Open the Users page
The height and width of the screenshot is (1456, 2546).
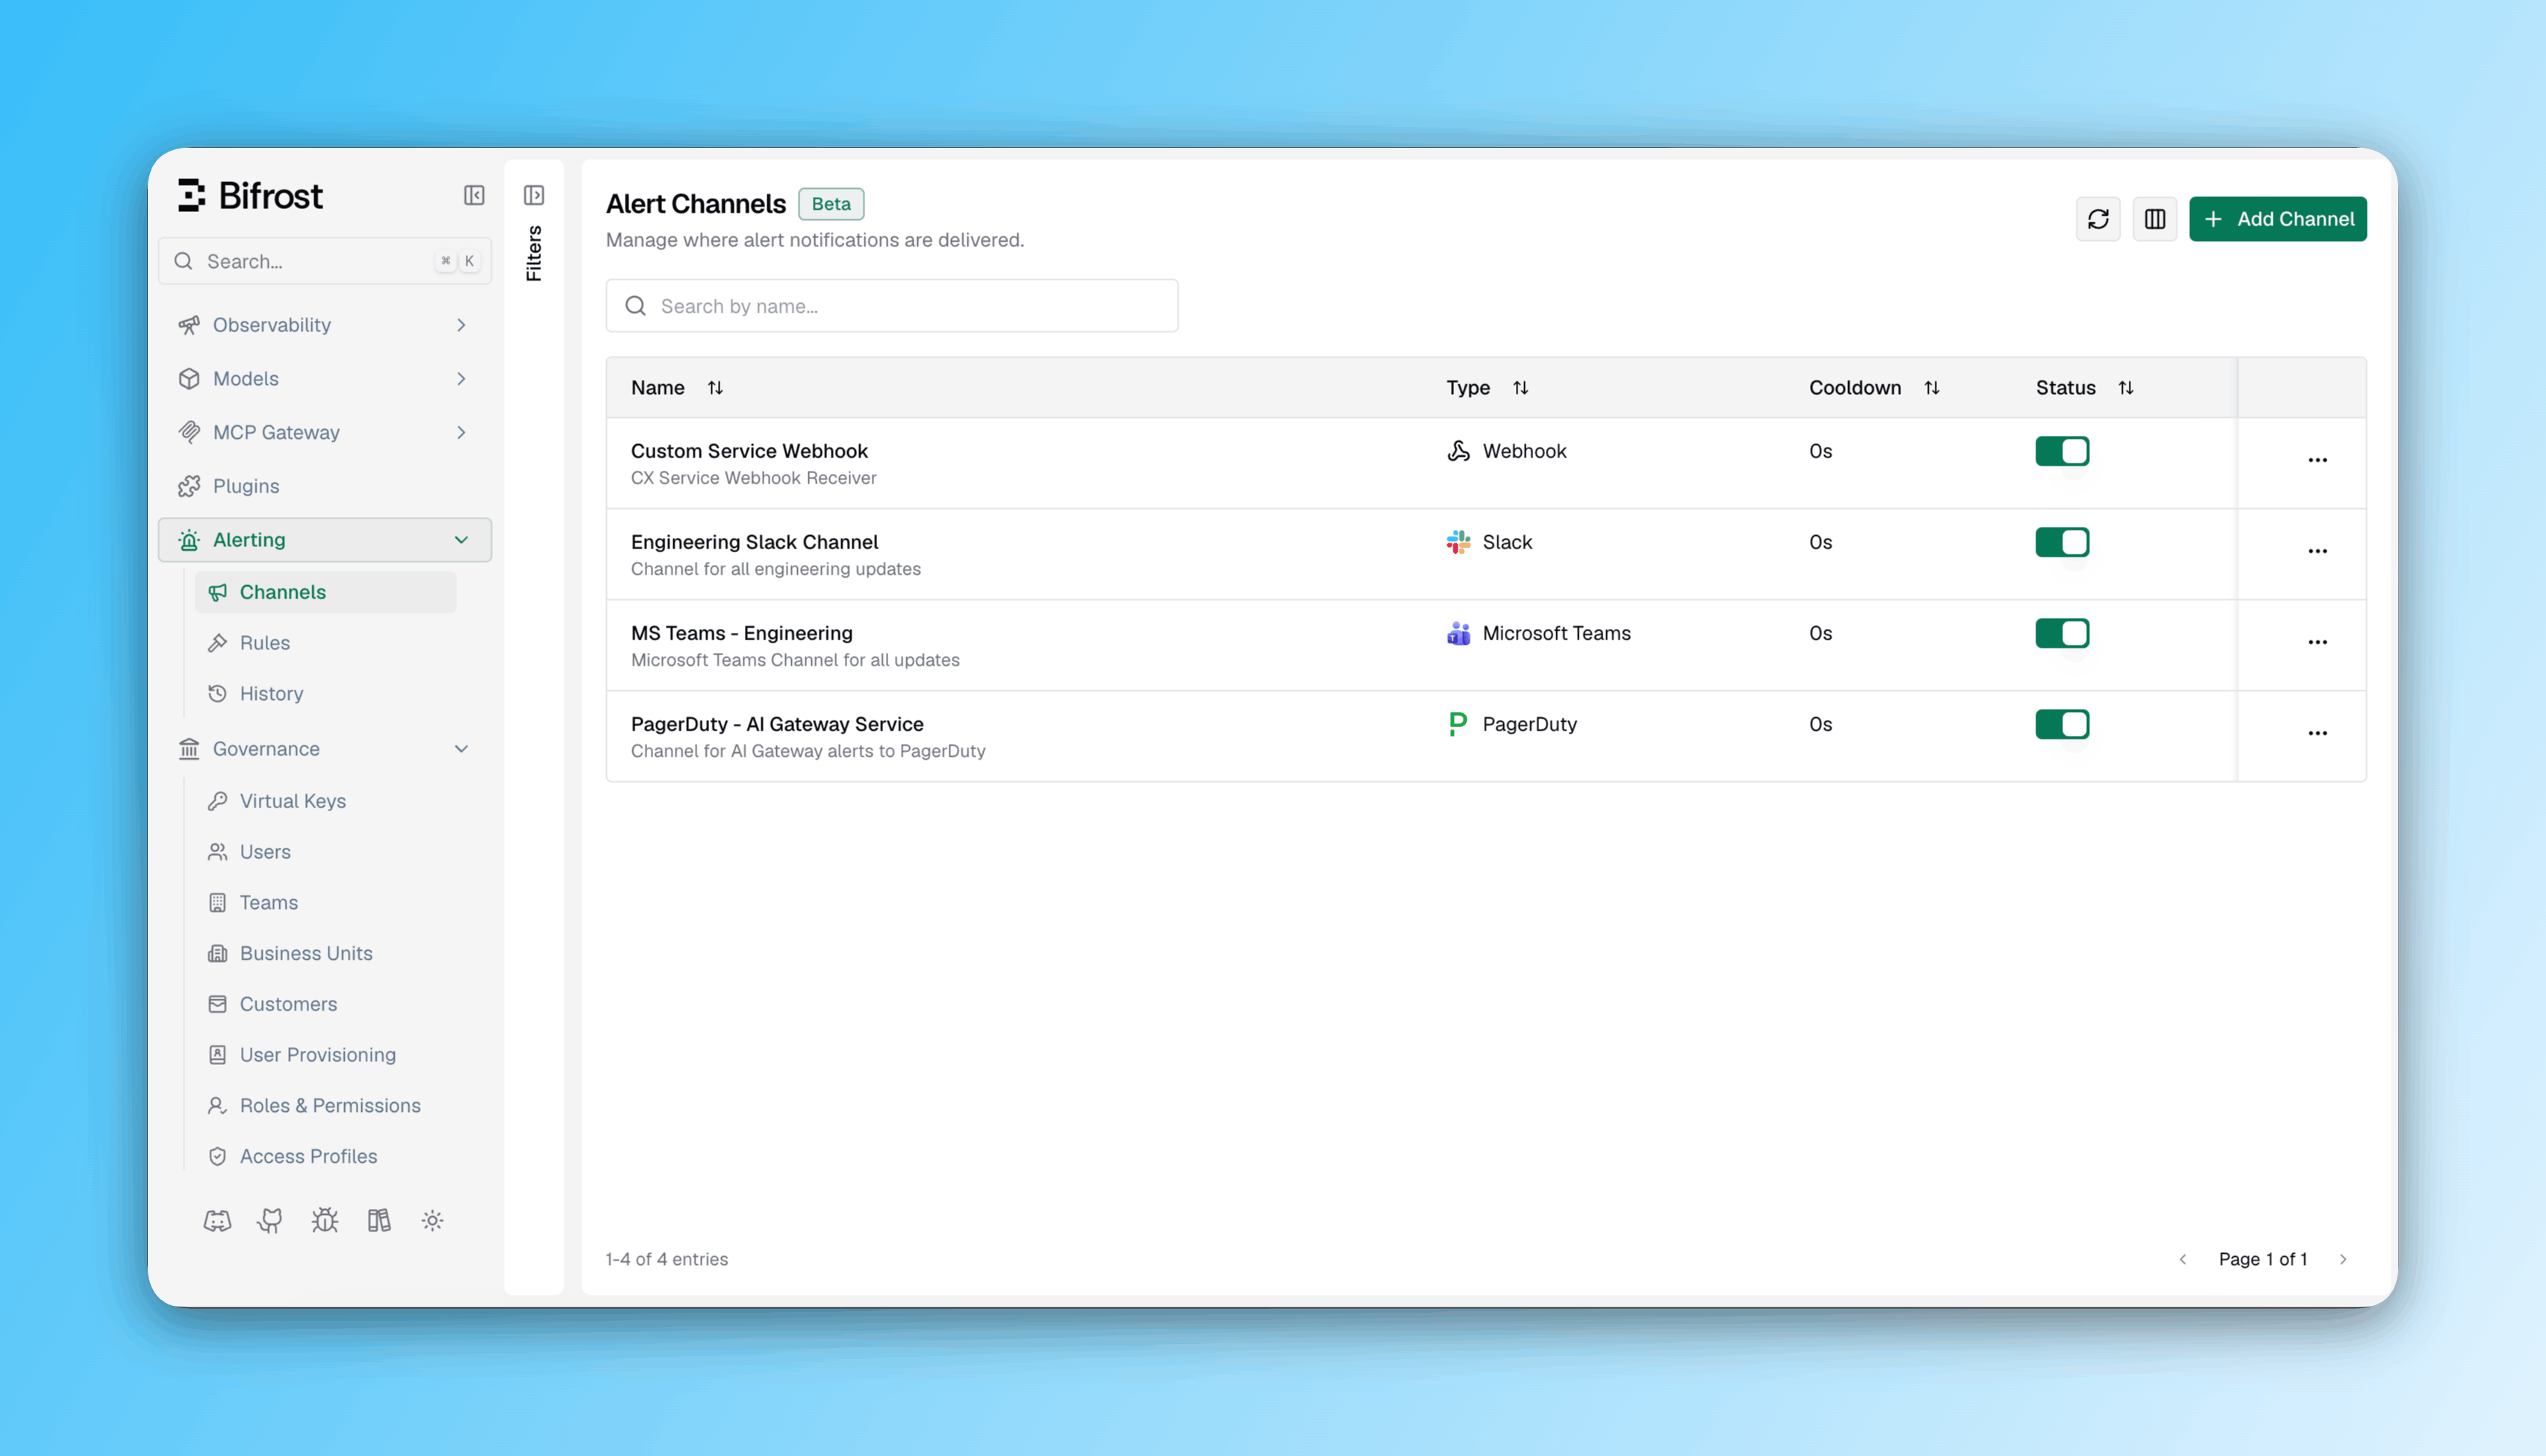click(x=325, y=852)
